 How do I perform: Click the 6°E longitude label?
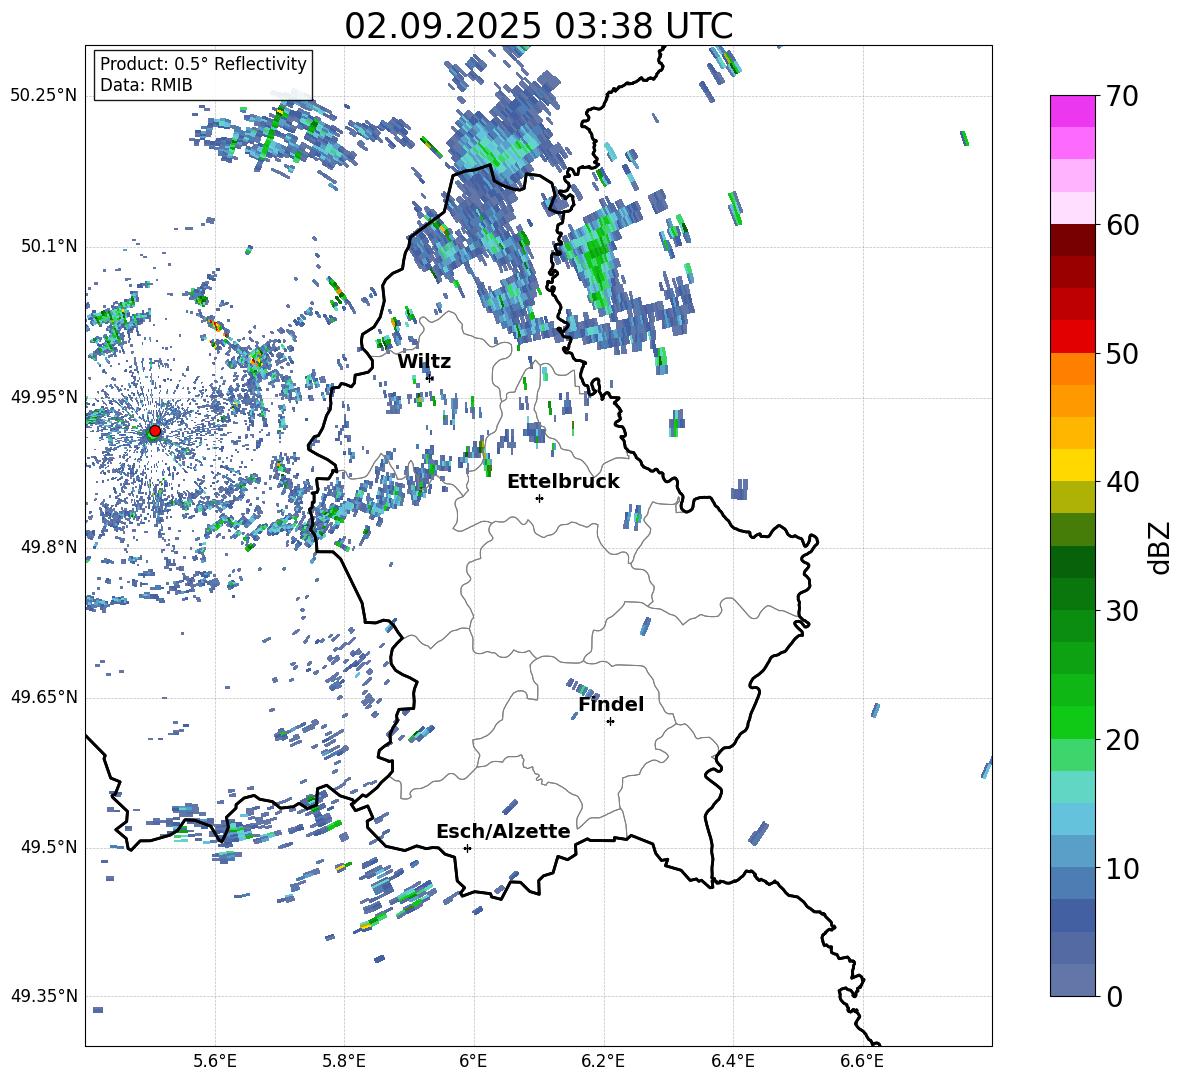click(473, 1061)
